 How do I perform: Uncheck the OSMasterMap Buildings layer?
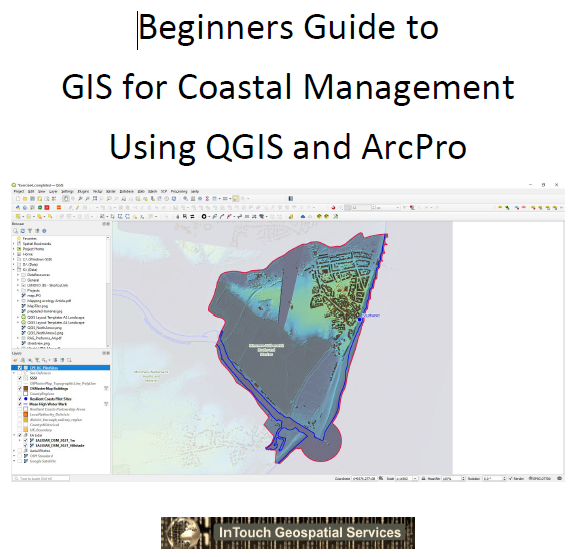click(20, 388)
